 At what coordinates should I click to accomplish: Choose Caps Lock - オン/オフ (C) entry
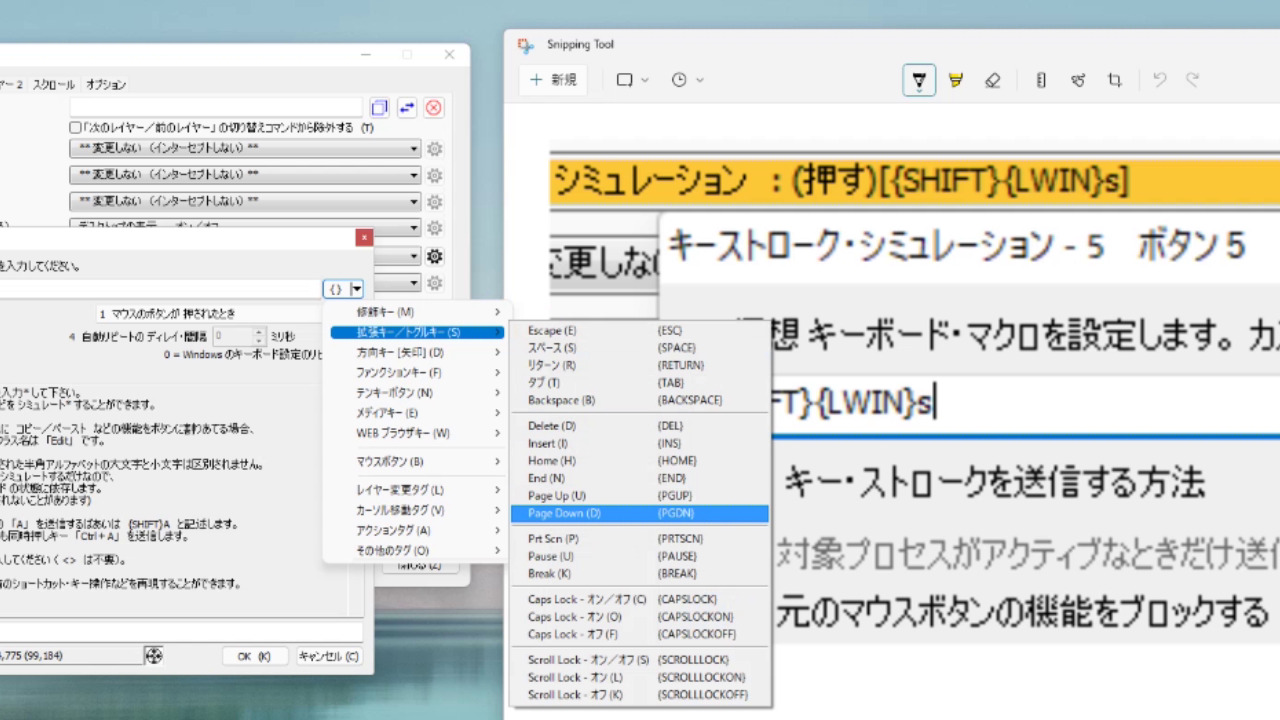point(640,599)
